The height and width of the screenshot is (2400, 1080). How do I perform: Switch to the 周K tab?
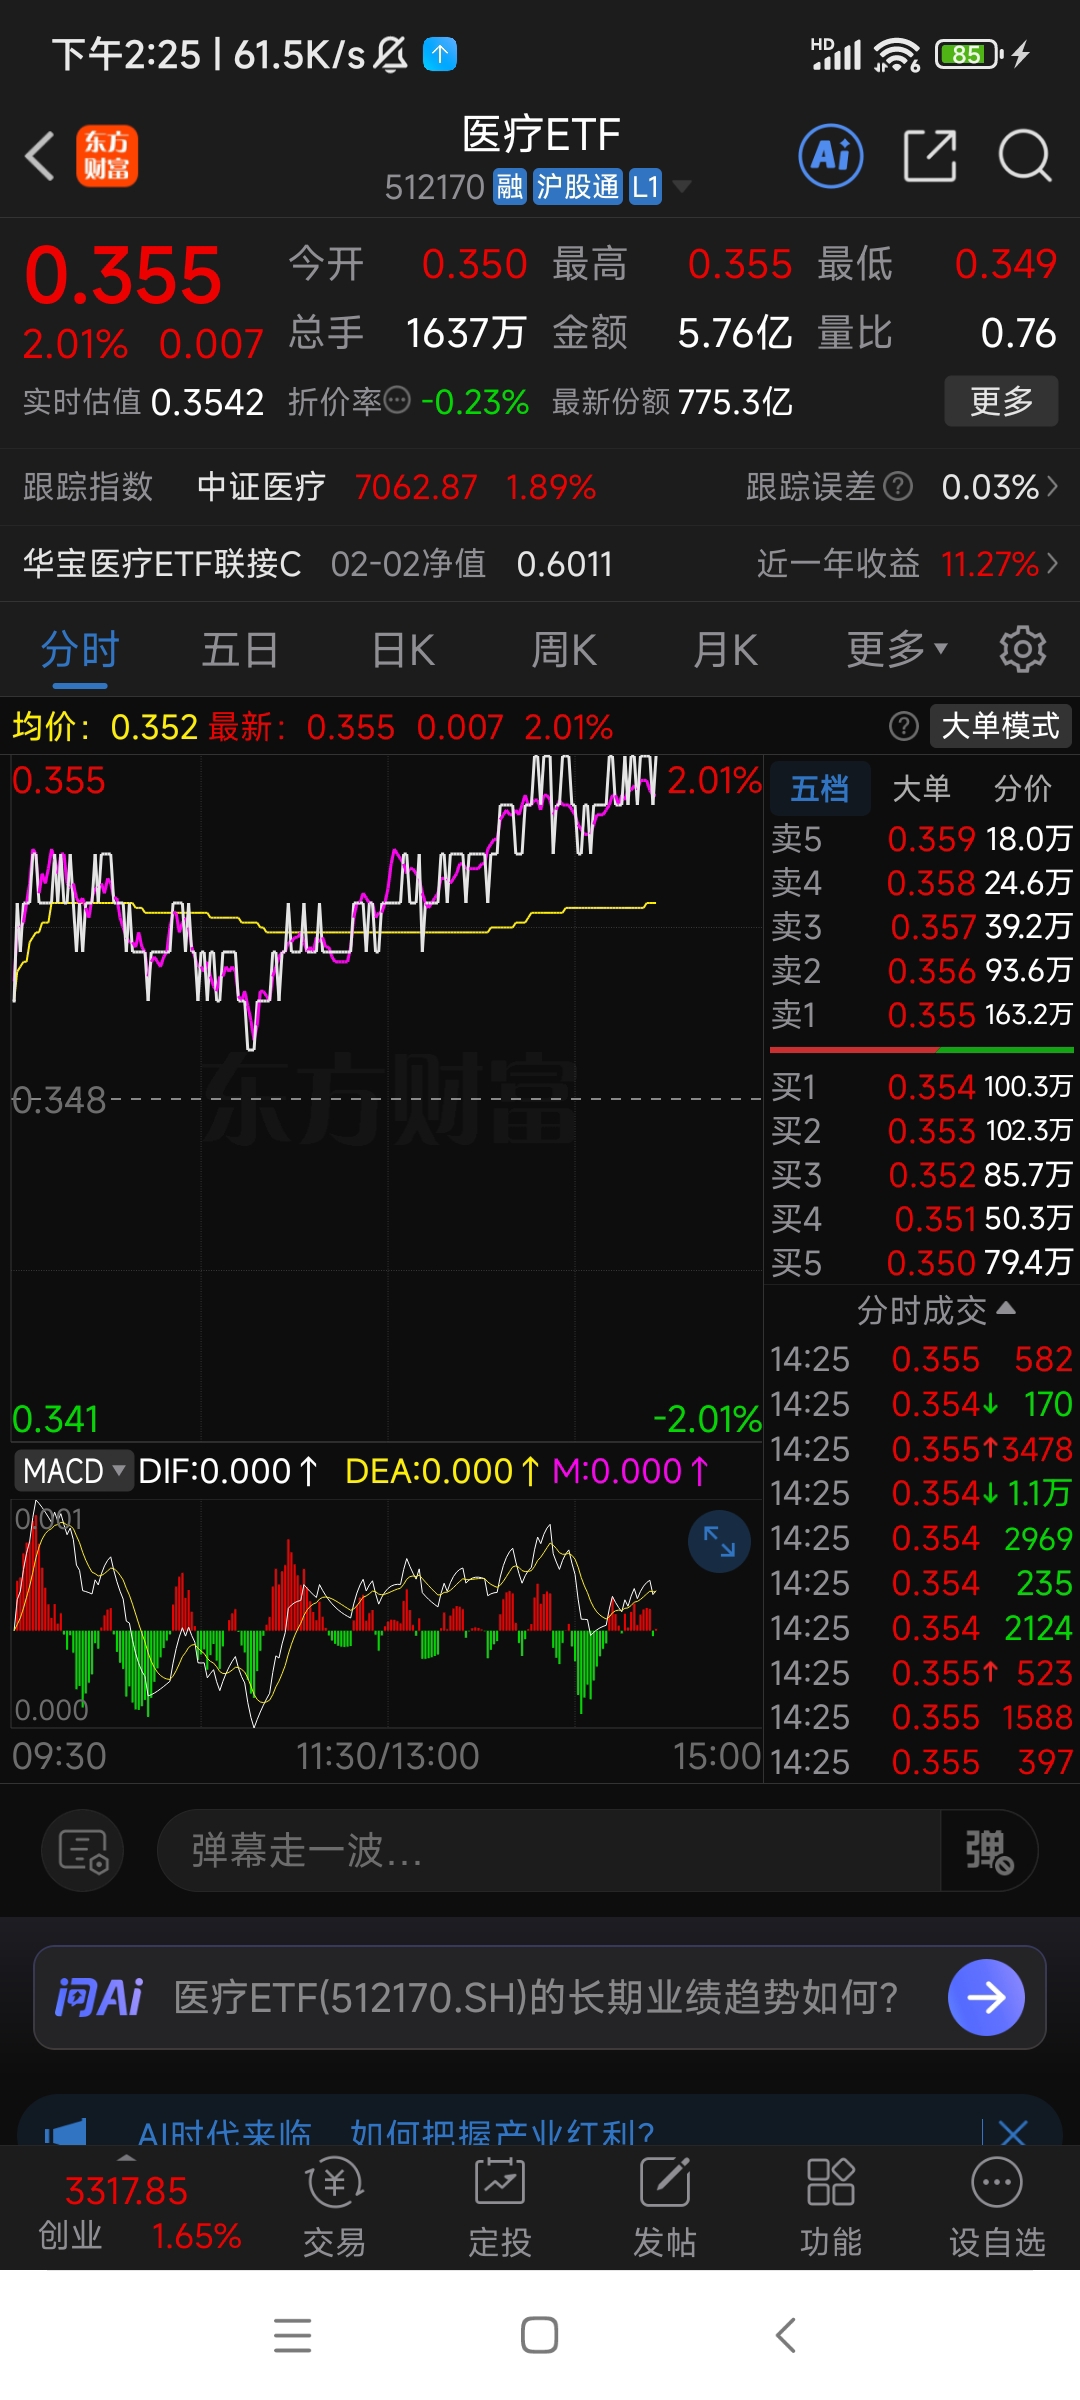564,650
